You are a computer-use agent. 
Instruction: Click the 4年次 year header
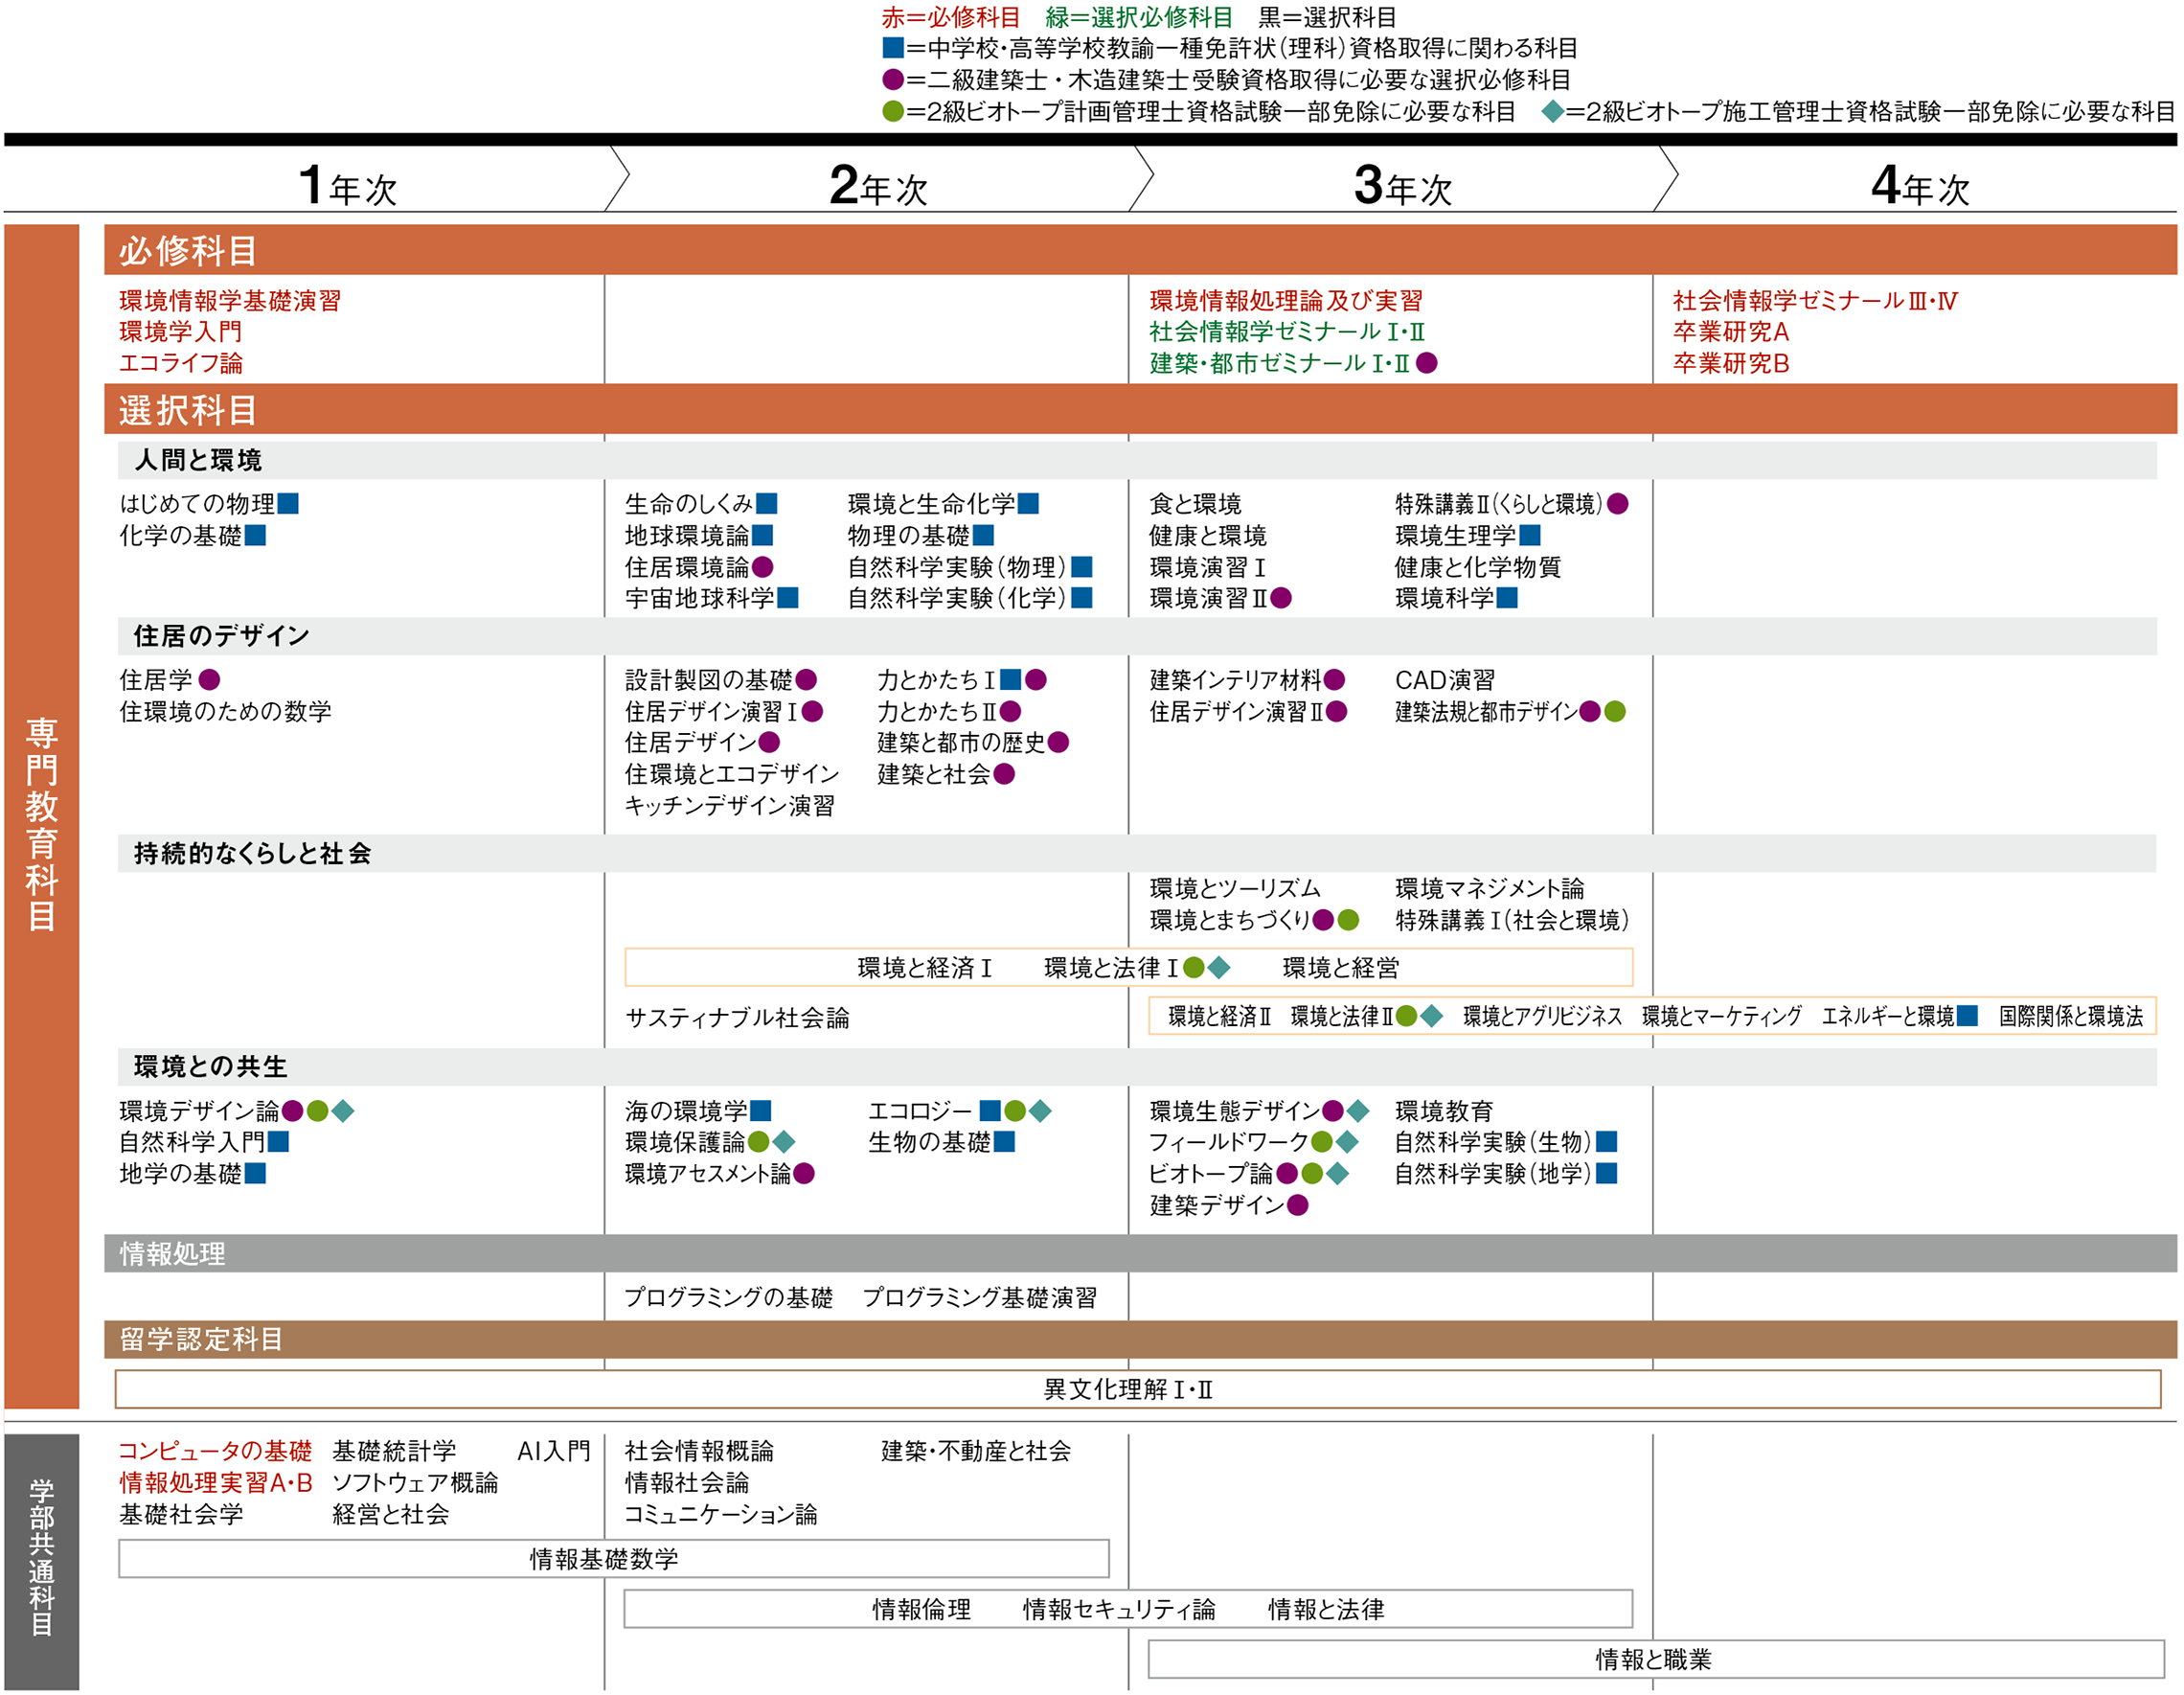pos(1920,186)
